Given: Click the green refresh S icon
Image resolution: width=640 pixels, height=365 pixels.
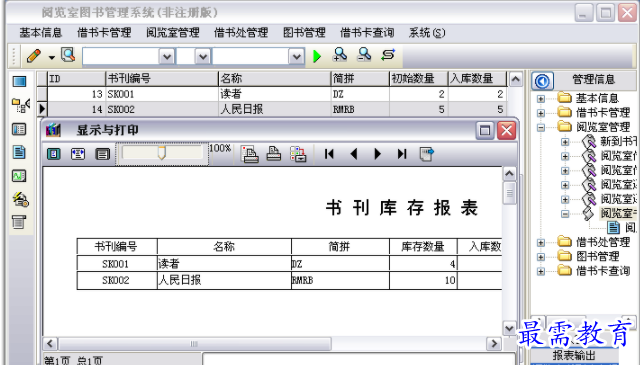Looking at the screenshot, I should 388,55.
